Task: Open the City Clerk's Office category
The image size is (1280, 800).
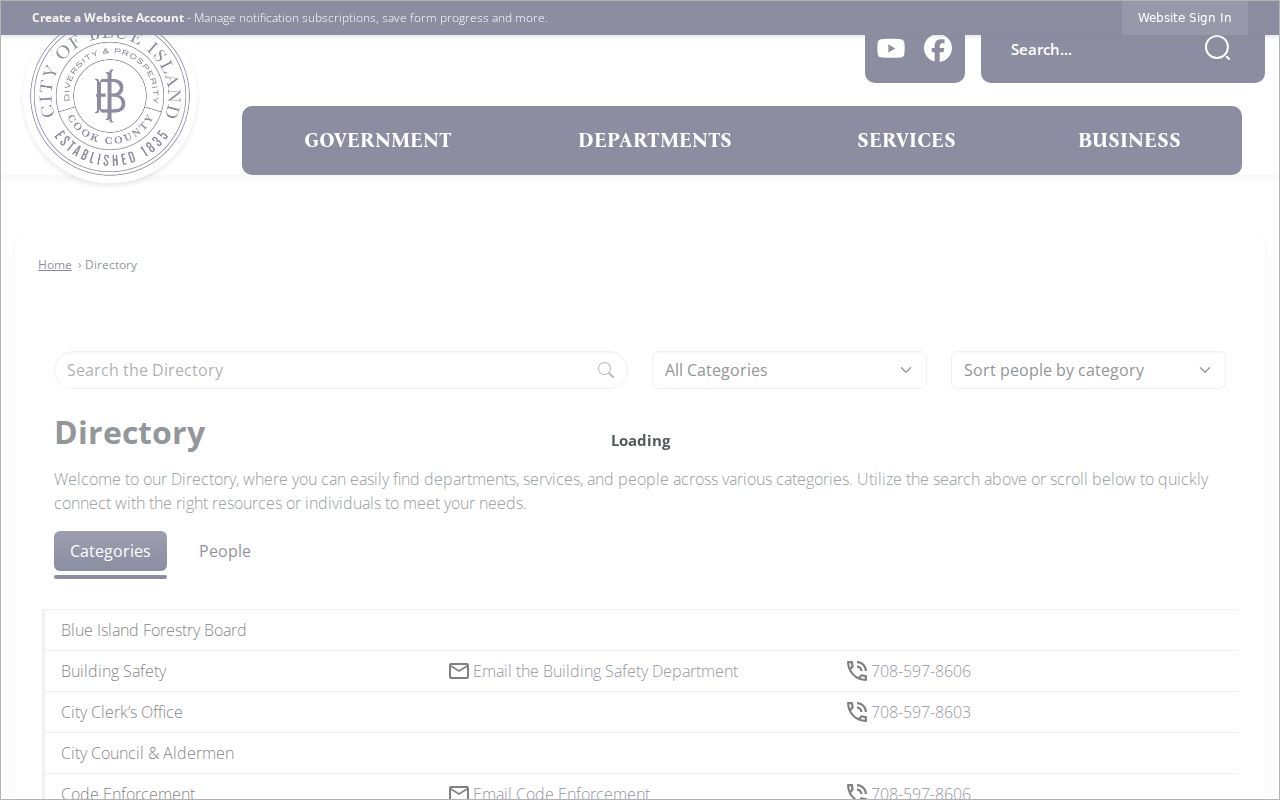Action: coord(122,712)
